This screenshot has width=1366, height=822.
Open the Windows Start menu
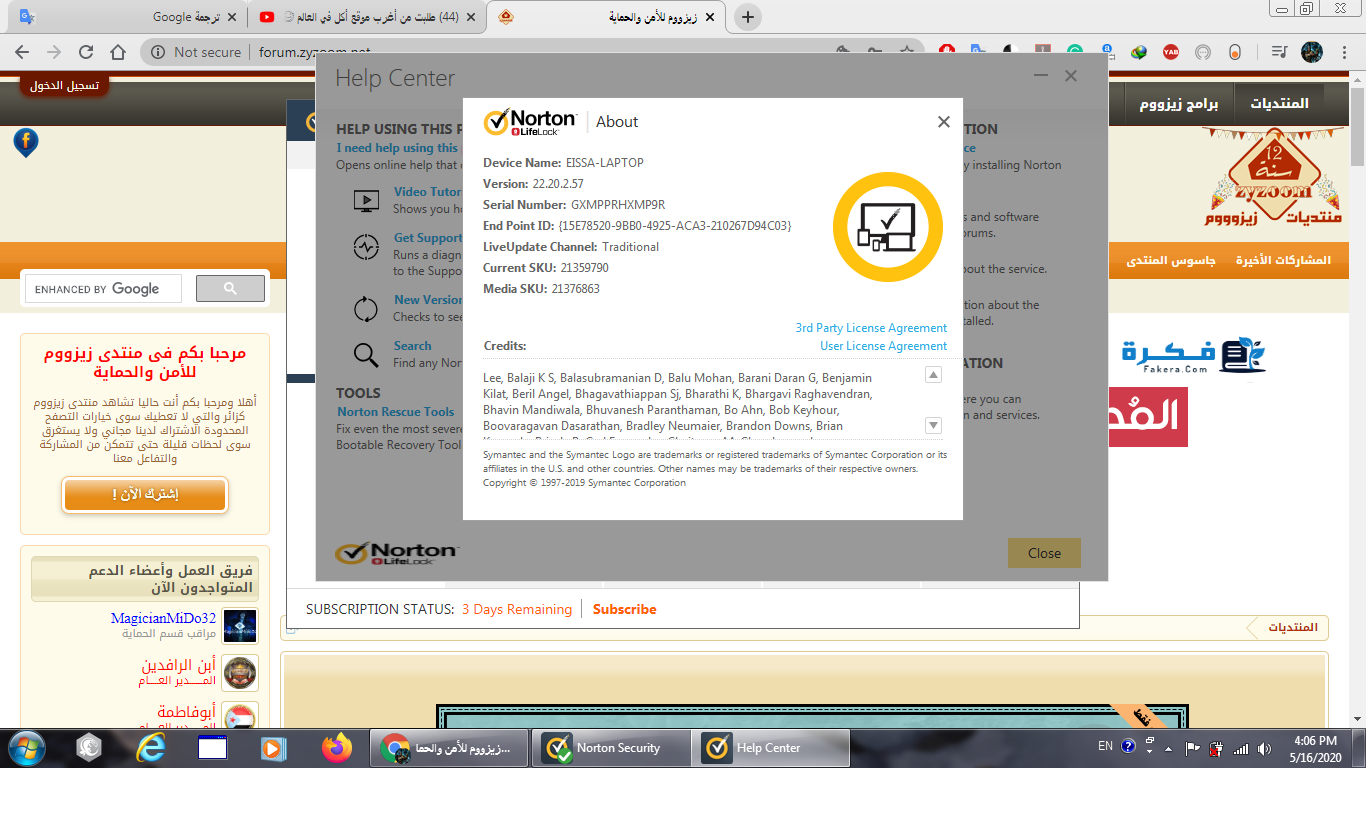coord(27,748)
